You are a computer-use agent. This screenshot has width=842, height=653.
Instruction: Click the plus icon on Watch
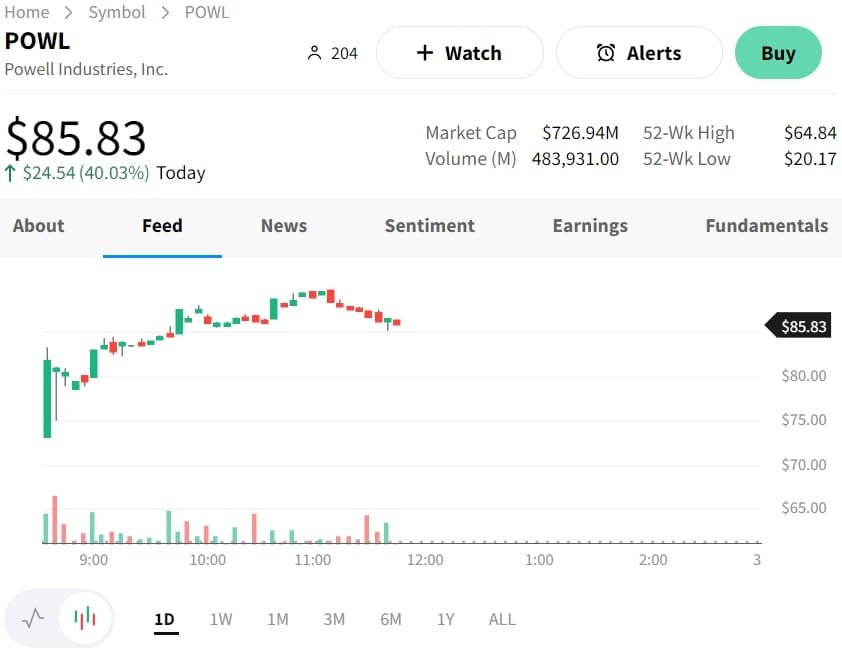coord(424,53)
